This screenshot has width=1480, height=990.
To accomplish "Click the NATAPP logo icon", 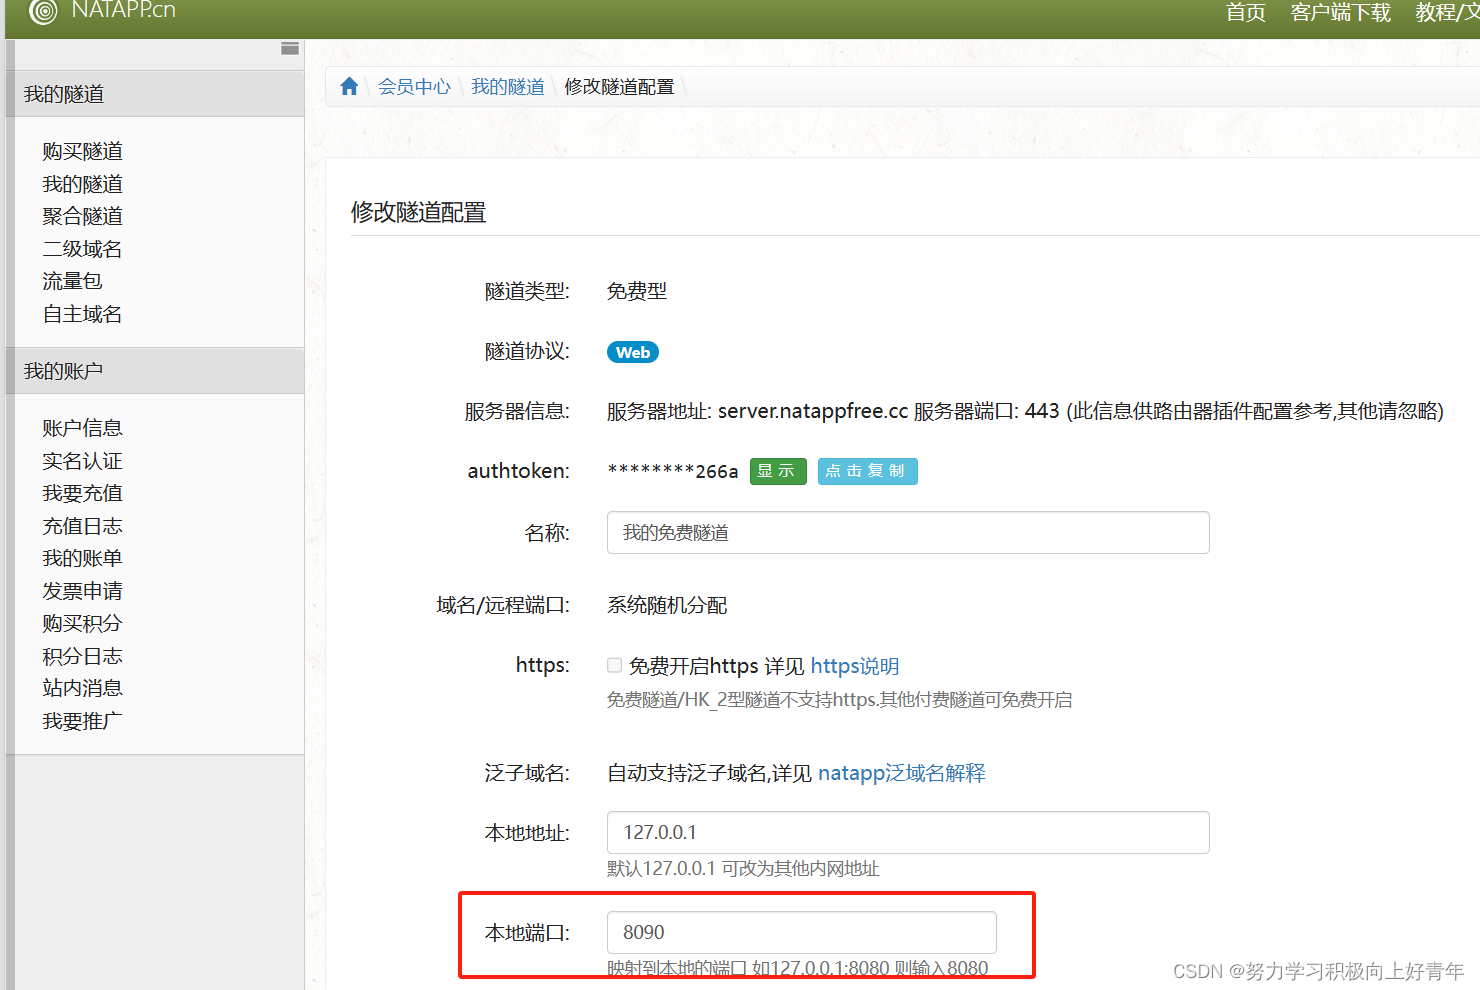I will click(43, 11).
